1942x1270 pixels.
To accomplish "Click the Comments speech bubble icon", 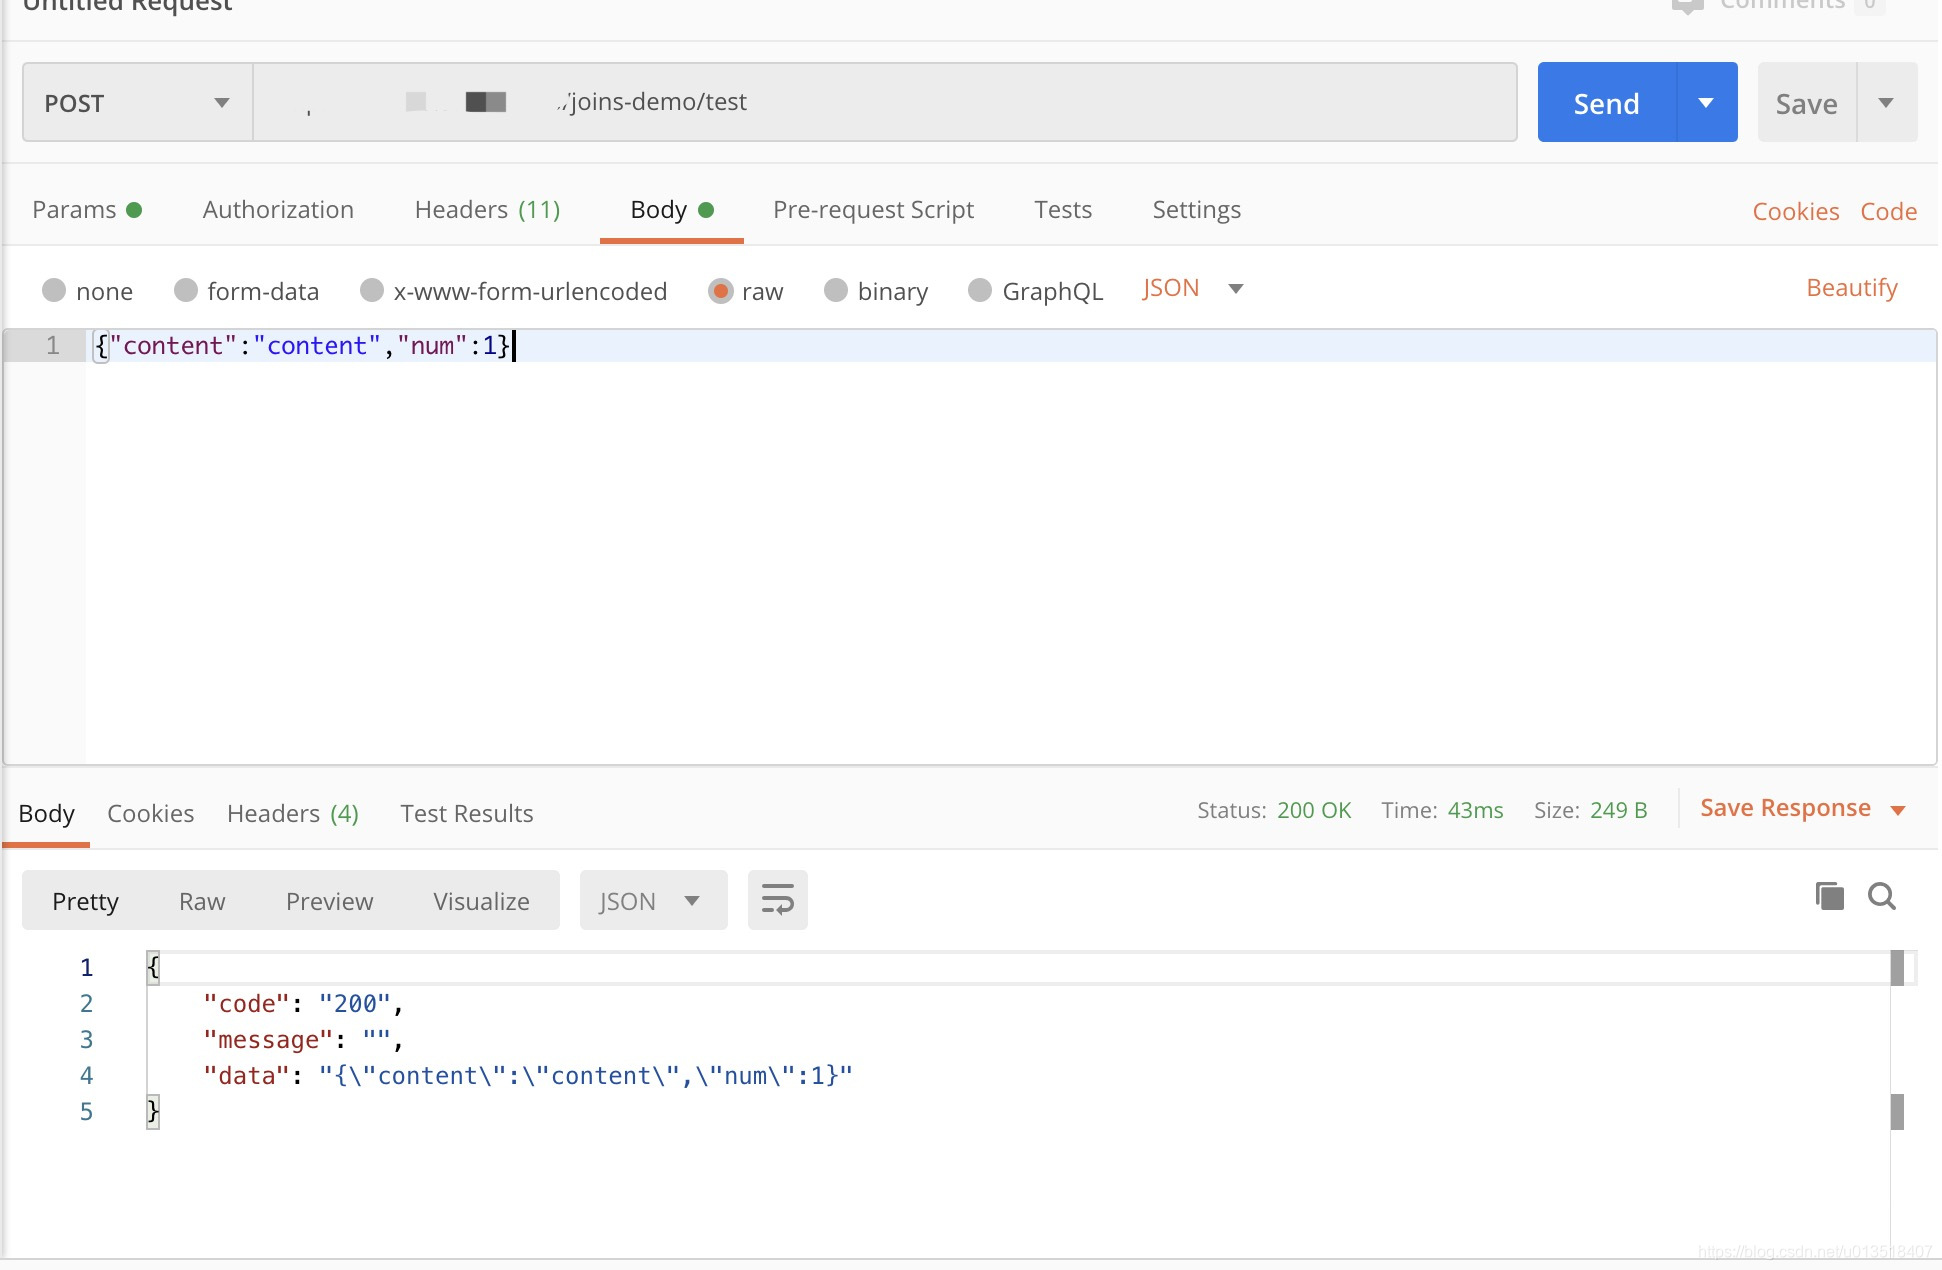I will tap(1686, 6).
